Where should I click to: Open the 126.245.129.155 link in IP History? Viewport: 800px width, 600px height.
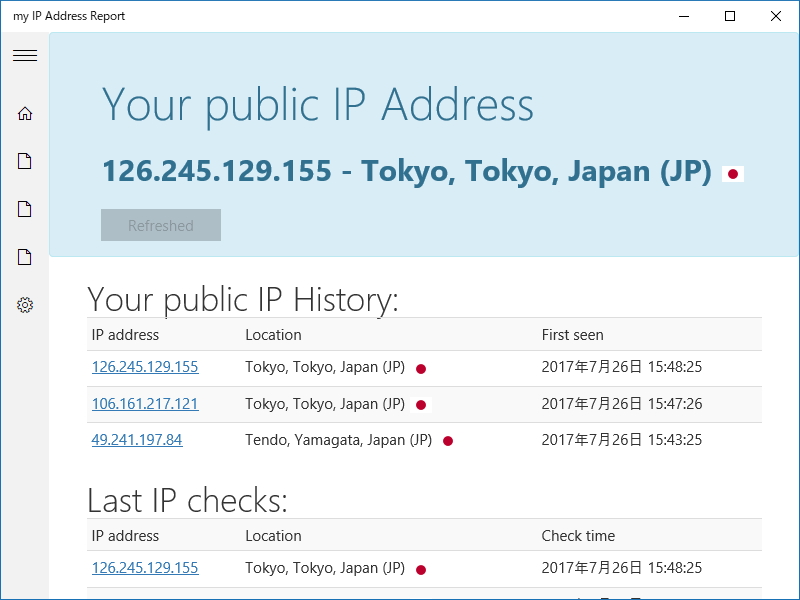[x=144, y=368]
